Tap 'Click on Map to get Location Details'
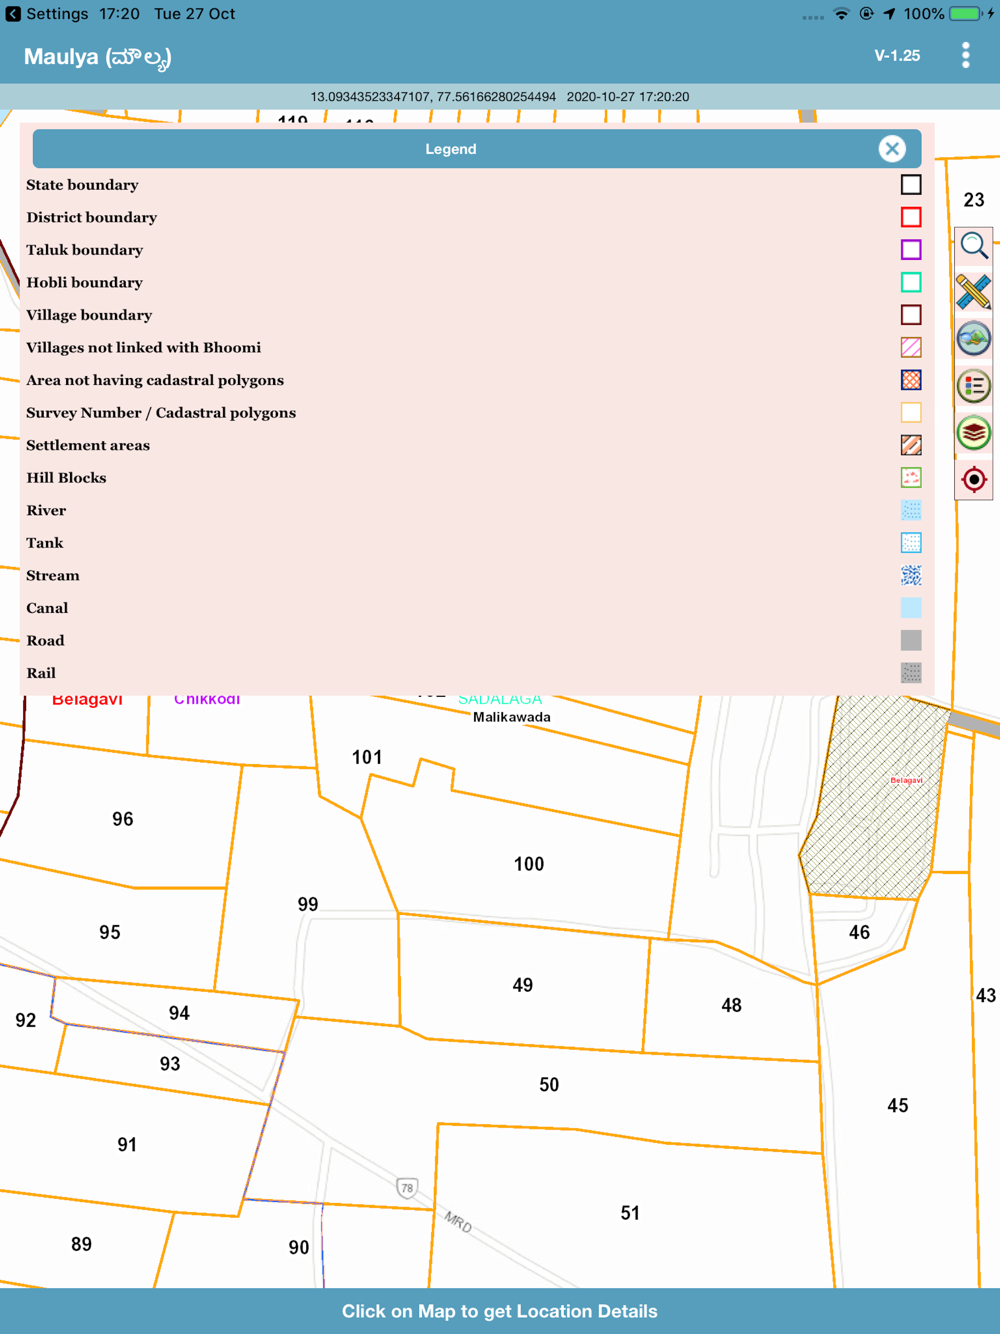 tap(500, 1311)
